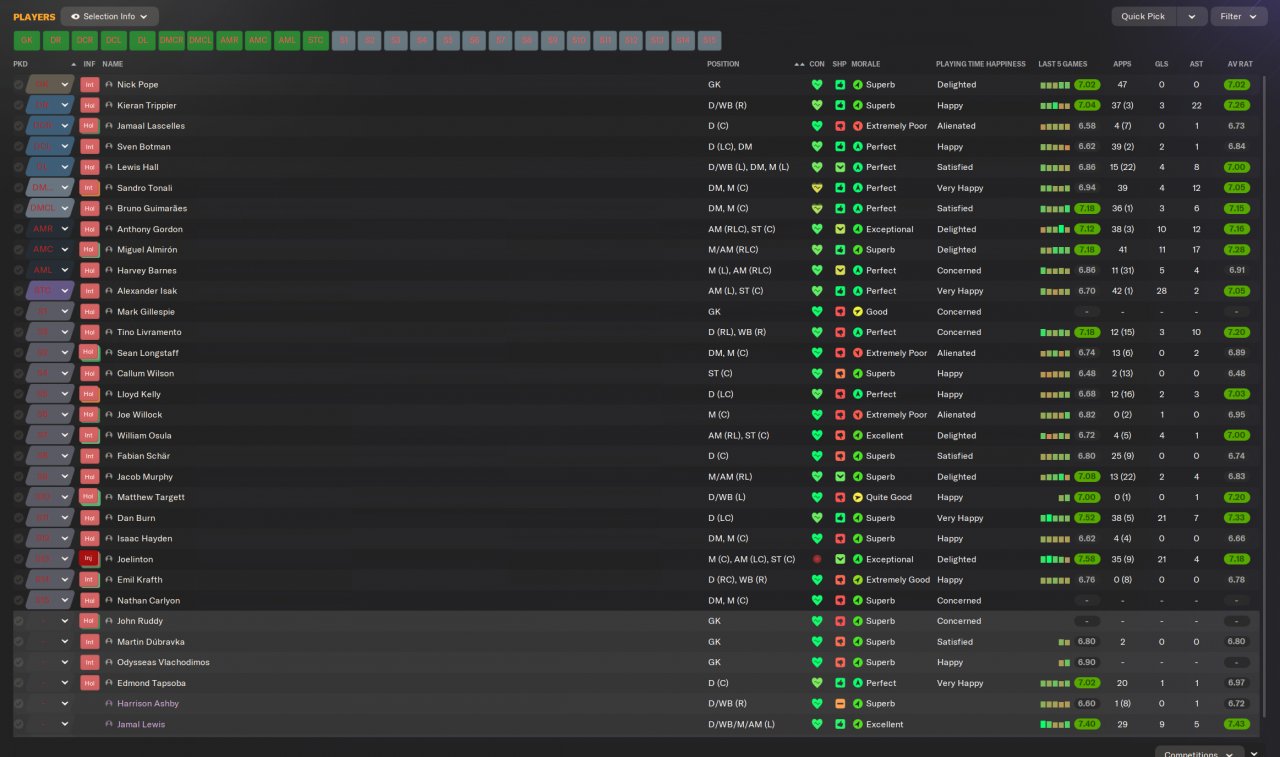This screenshot has height=757, width=1280.
Task: Sort by Playing Time Happiness column
Action: coord(981,64)
